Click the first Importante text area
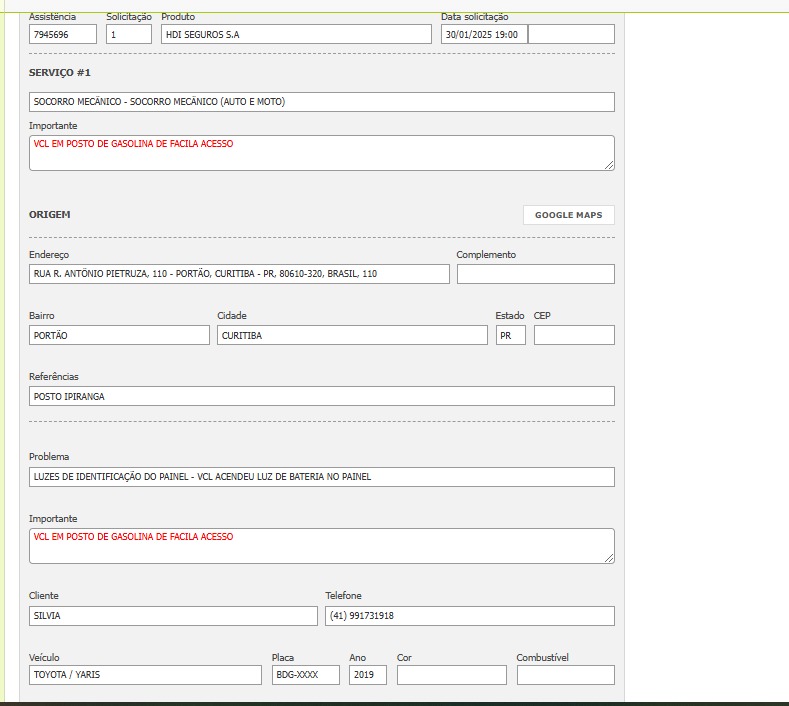Viewport: 789px width, 706px height. pyautogui.click(x=321, y=153)
